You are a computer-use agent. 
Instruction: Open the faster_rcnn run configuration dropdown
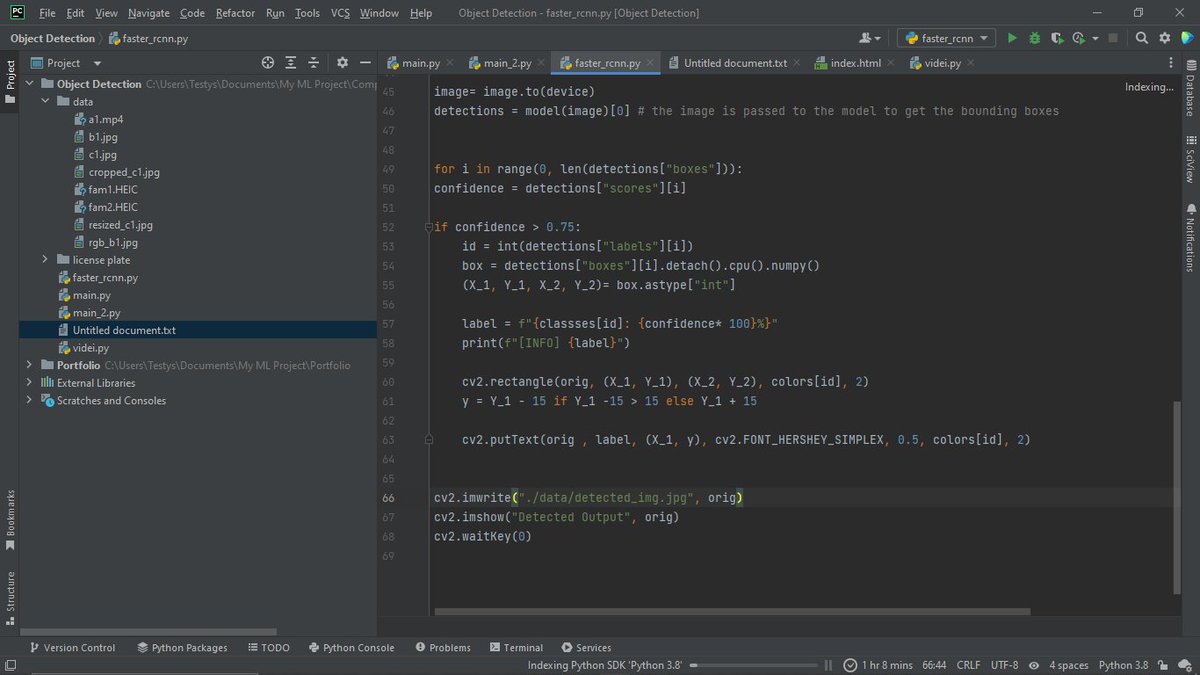pos(946,37)
